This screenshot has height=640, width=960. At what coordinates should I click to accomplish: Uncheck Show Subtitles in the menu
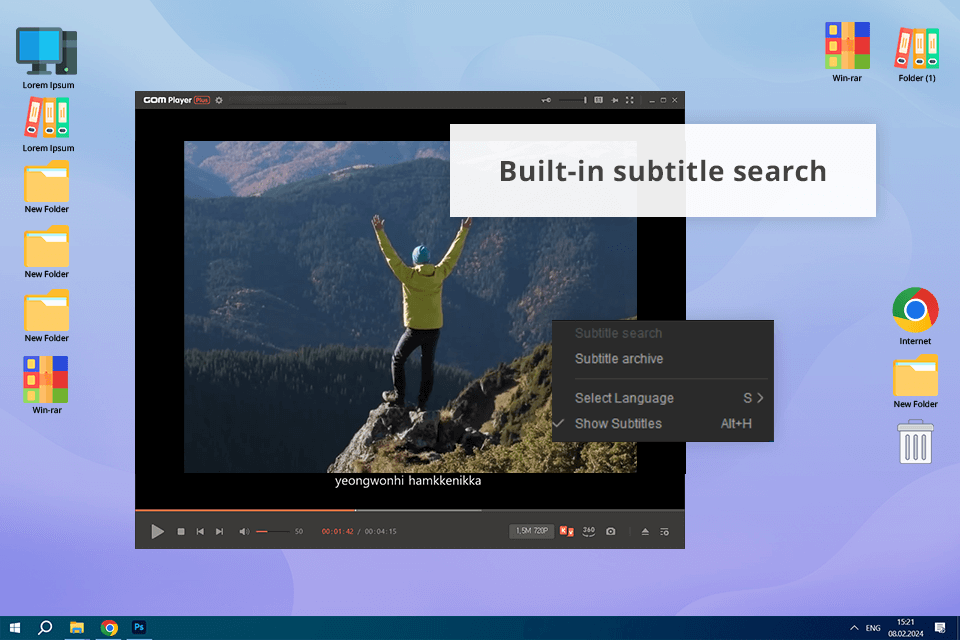click(x=662, y=424)
